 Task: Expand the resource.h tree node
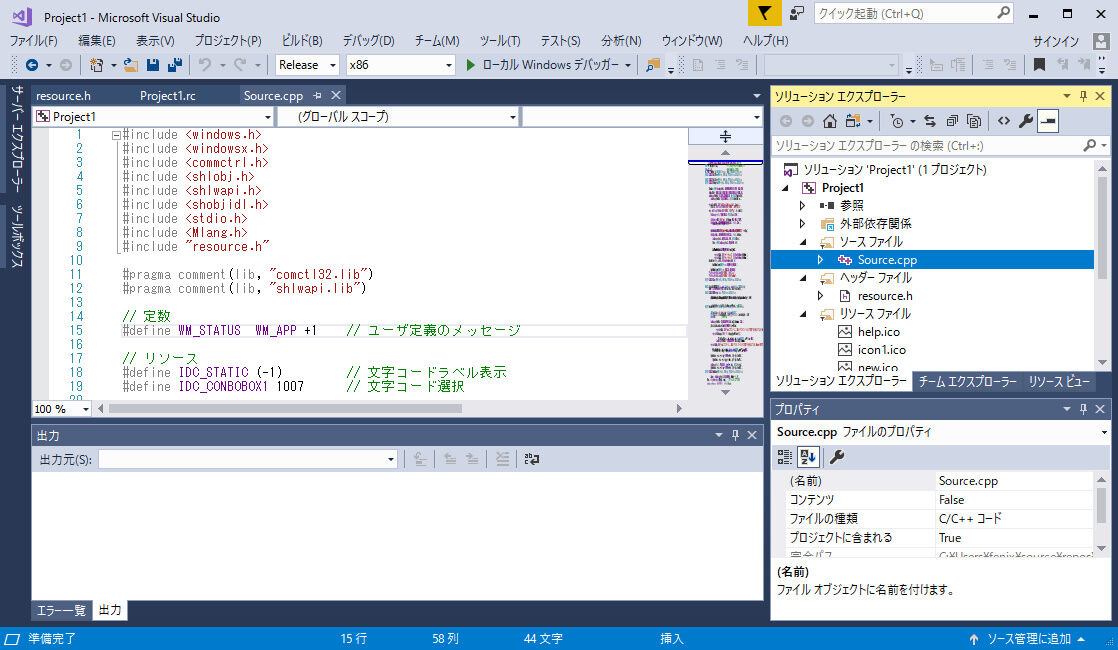[821, 296]
